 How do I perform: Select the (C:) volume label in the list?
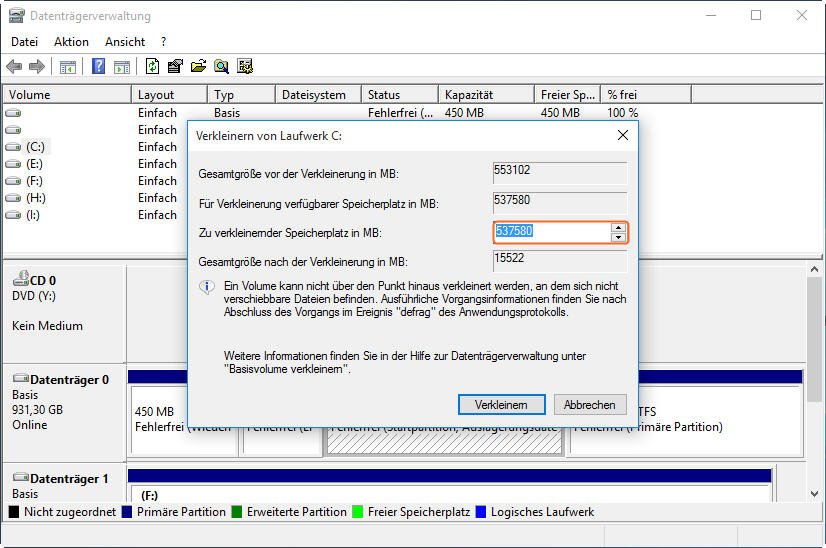click(36, 147)
